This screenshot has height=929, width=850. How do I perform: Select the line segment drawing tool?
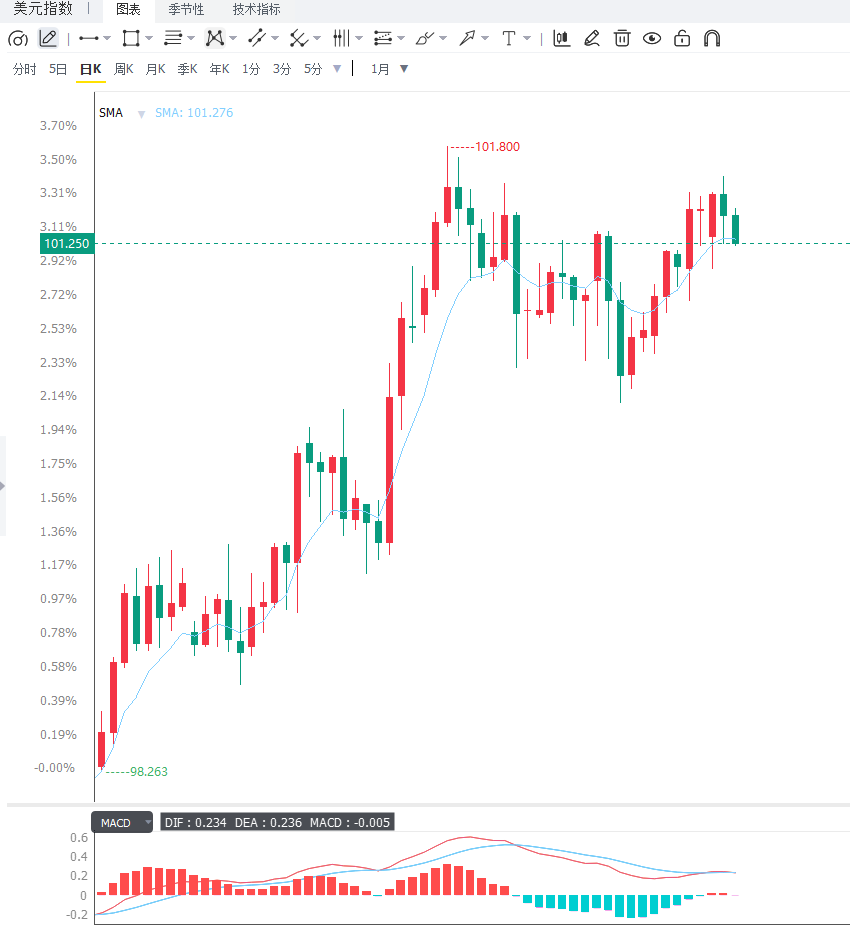point(88,39)
